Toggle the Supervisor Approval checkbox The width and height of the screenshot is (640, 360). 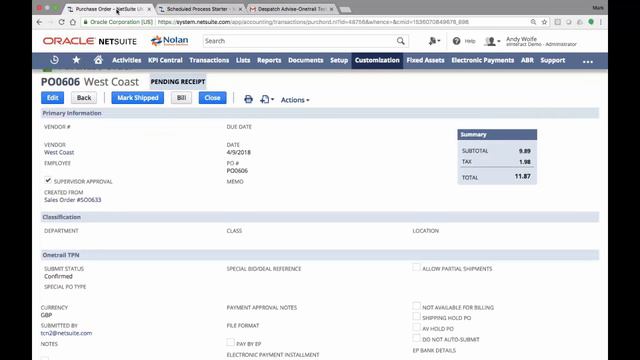tap(48, 180)
